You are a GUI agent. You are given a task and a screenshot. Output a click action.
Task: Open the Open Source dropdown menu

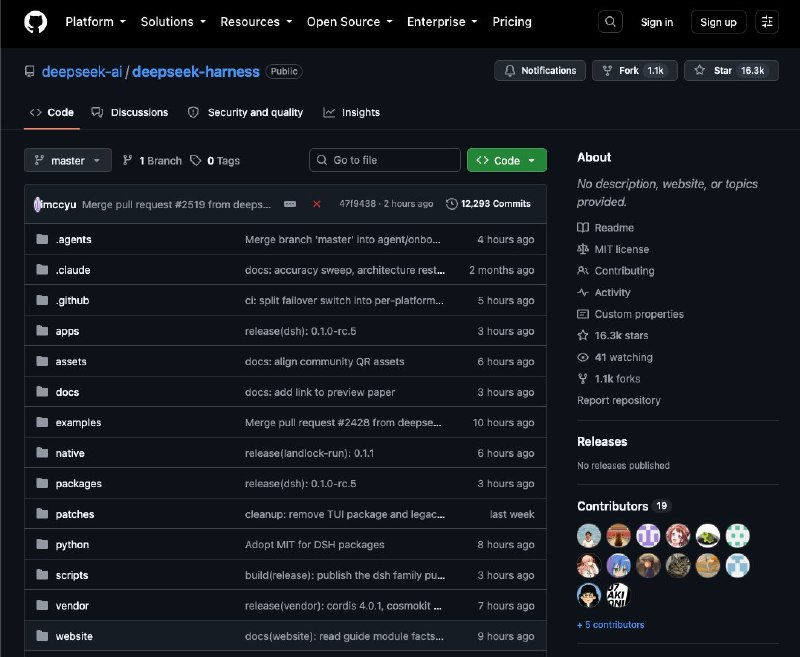point(349,22)
